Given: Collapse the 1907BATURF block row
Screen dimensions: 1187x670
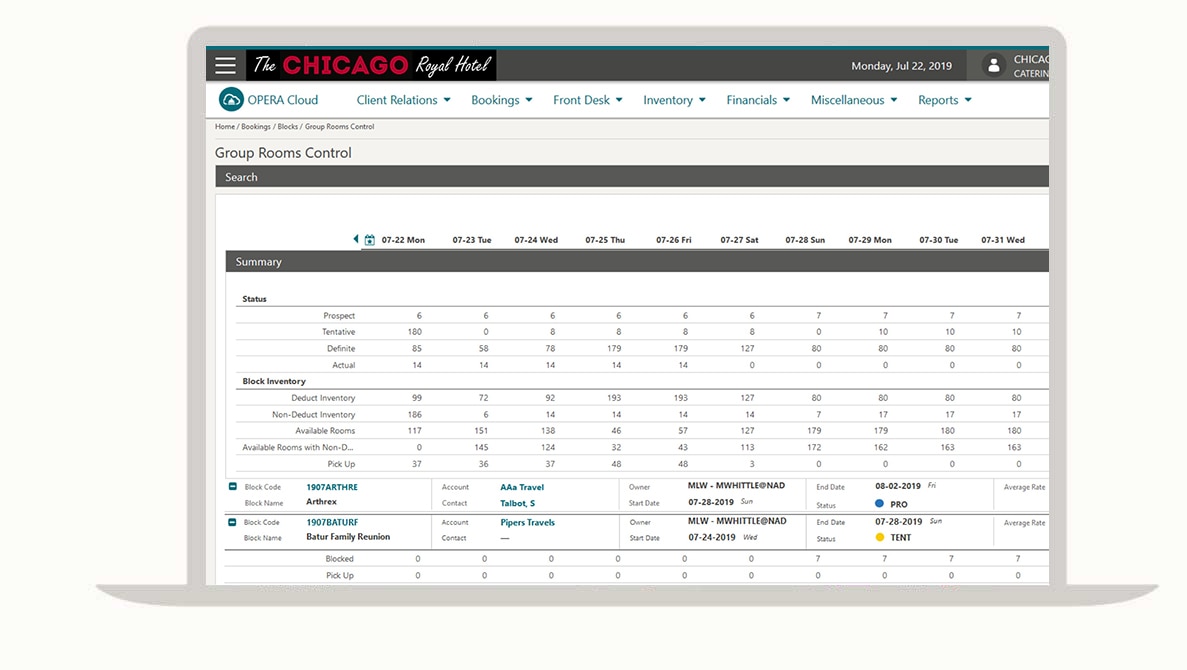Looking at the screenshot, I should point(233,522).
